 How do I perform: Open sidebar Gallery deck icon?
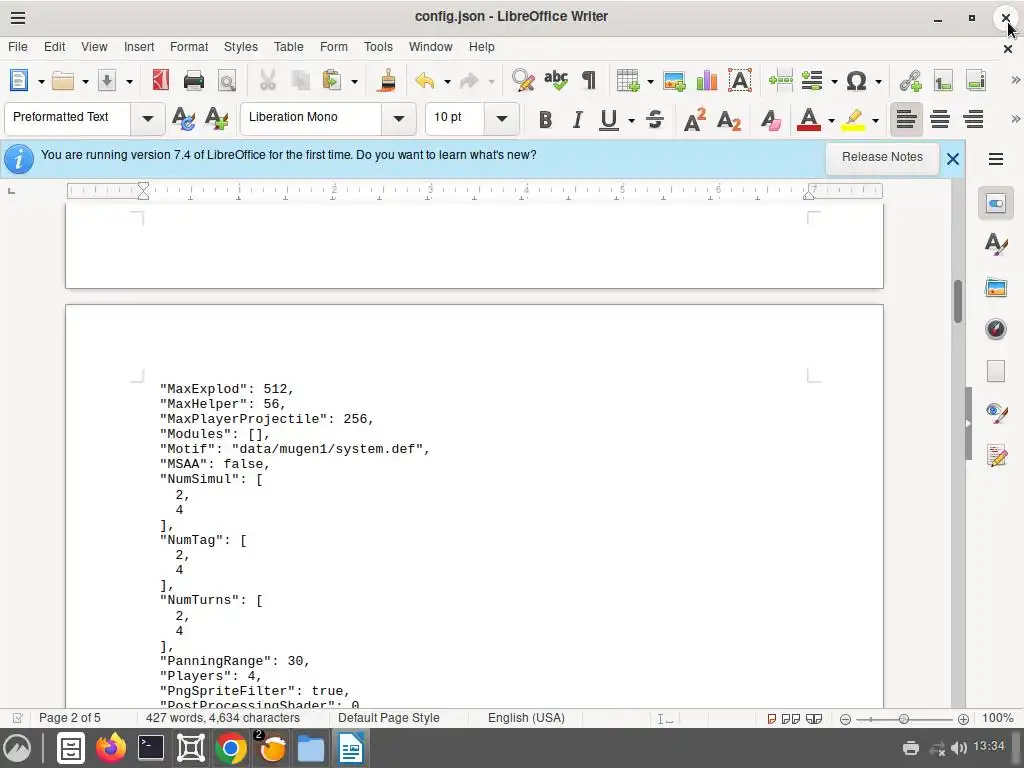click(x=995, y=287)
